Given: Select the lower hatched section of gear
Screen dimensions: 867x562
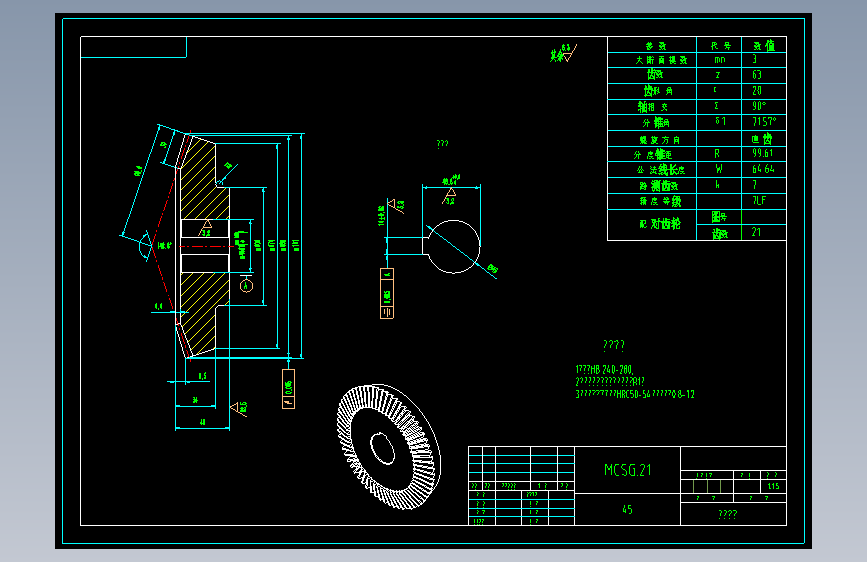Looking at the screenshot, I should click(203, 313).
